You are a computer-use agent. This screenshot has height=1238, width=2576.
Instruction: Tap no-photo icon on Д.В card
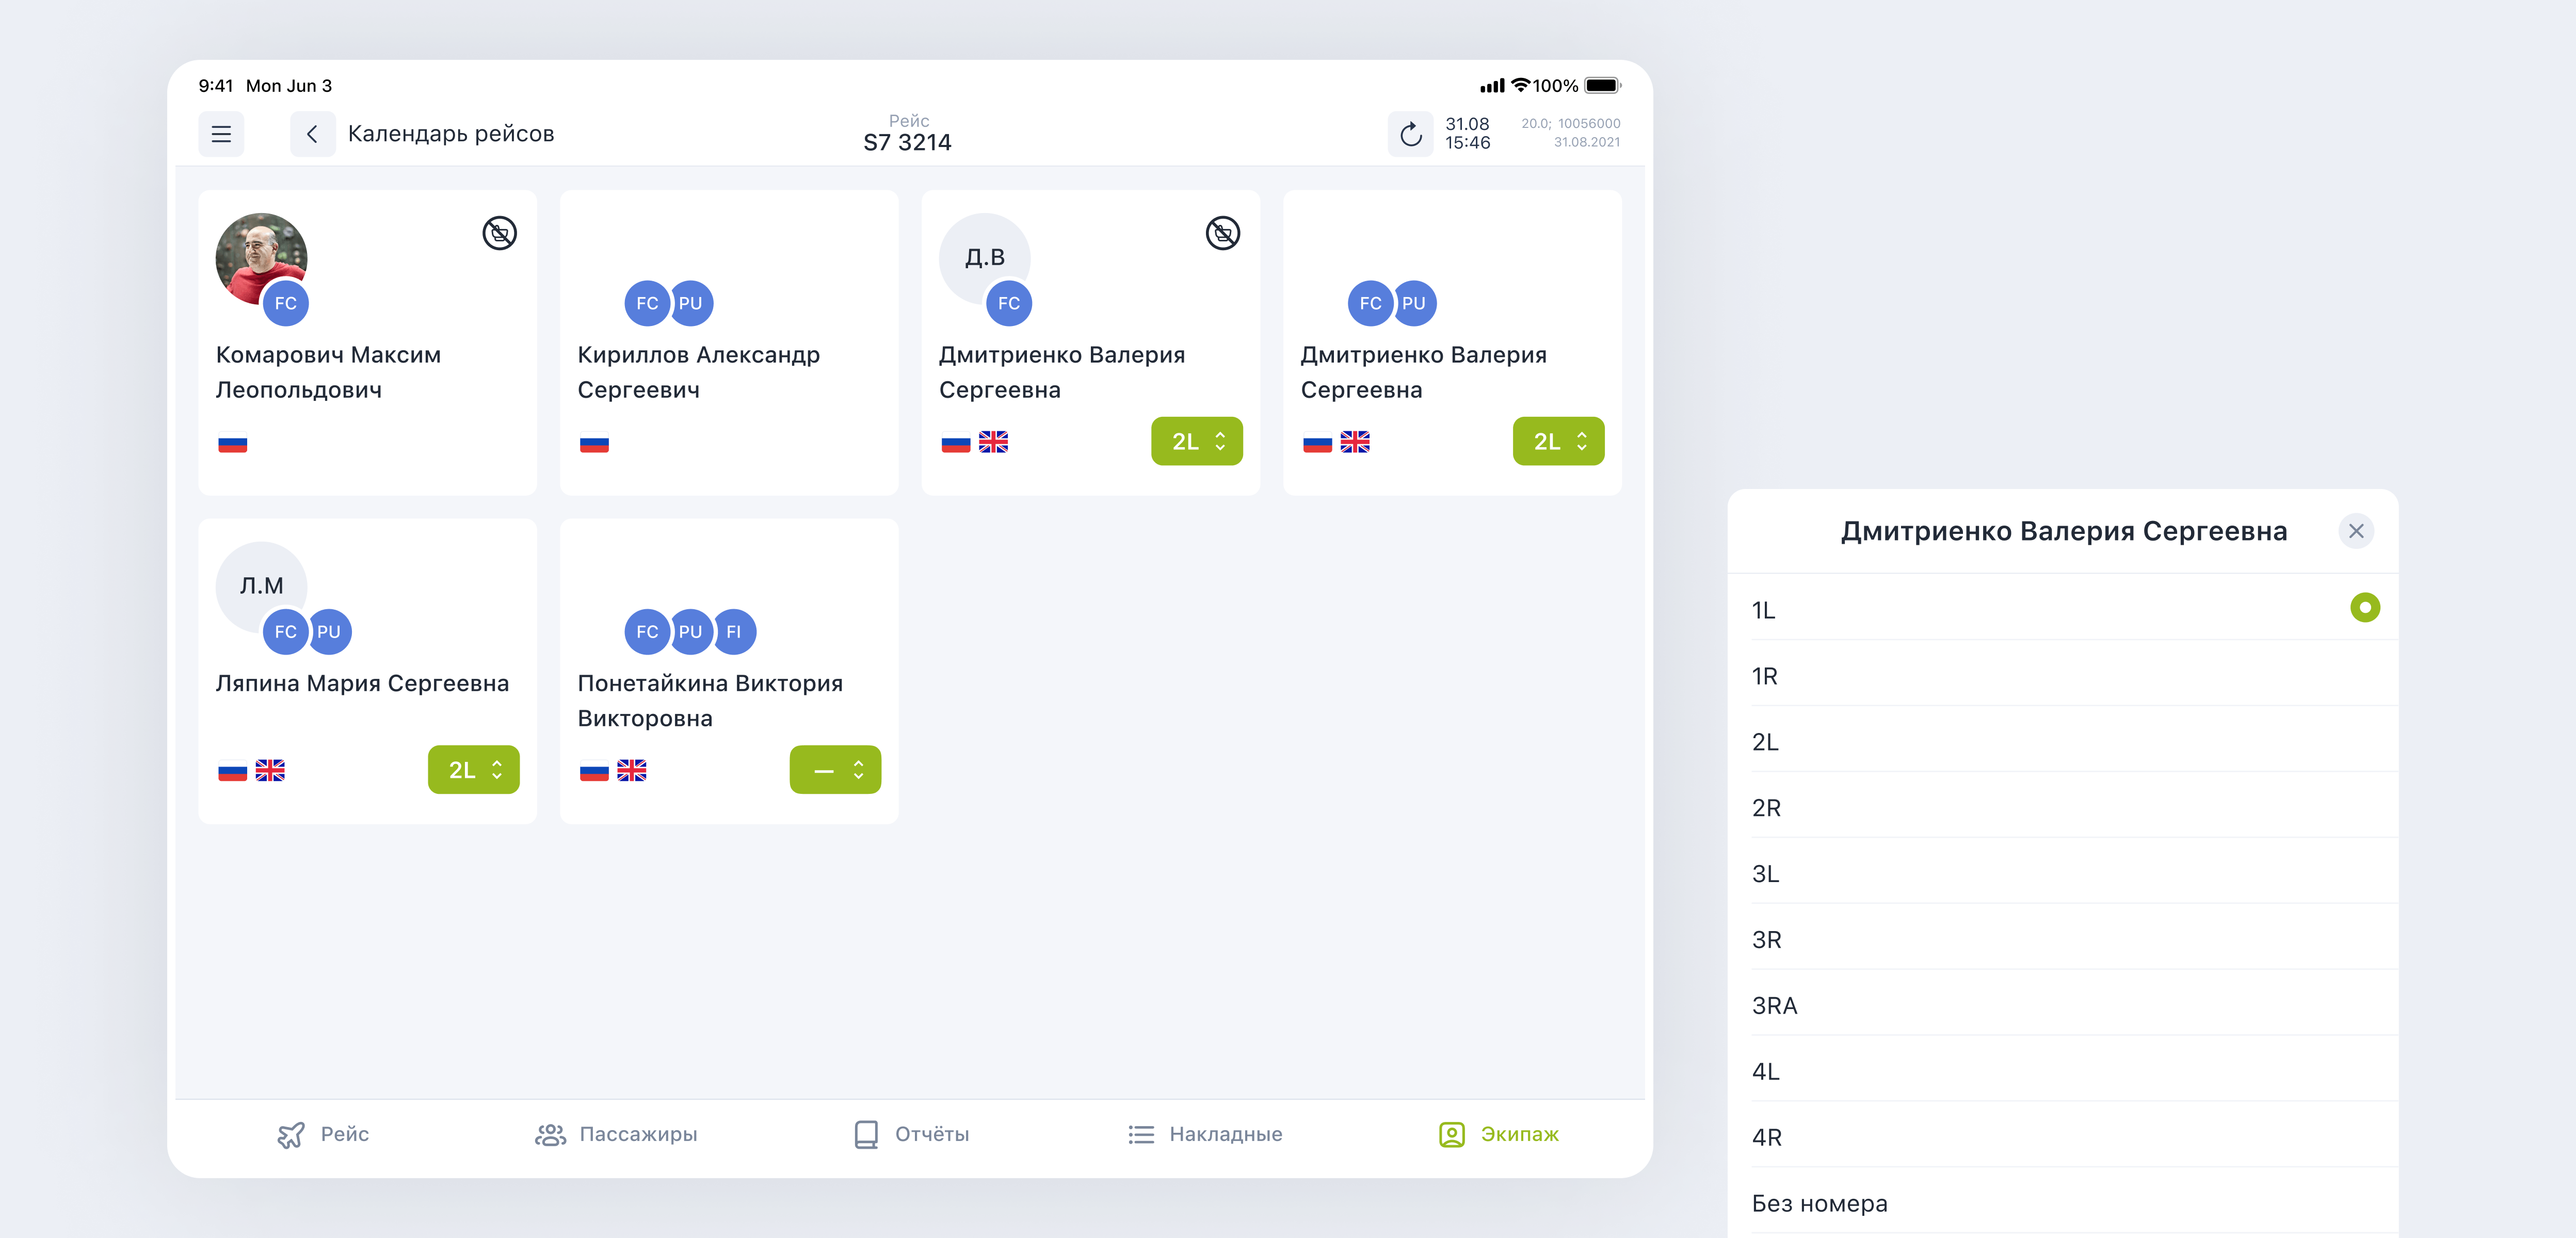point(1222,233)
